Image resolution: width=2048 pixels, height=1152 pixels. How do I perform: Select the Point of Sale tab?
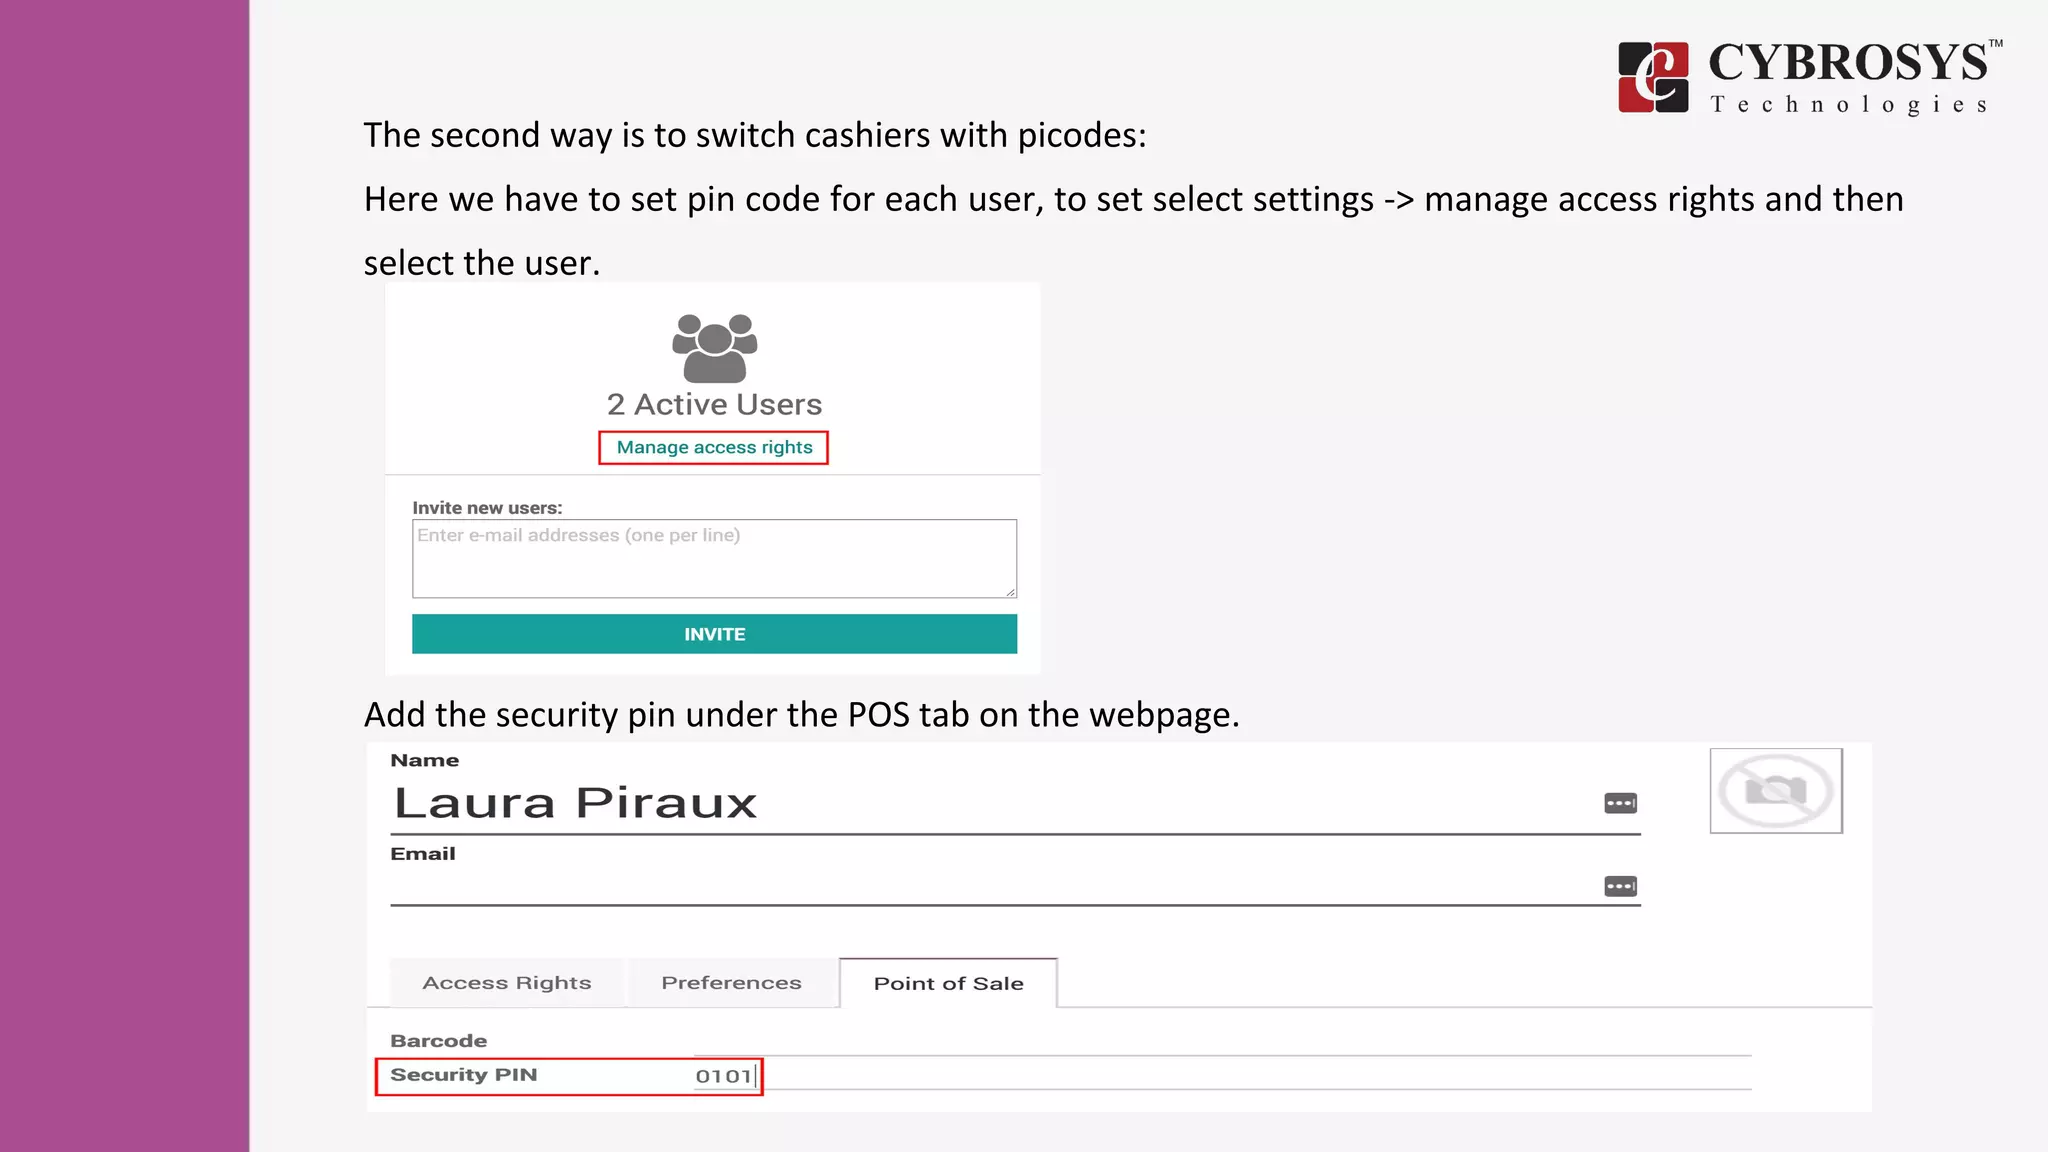click(948, 983)
